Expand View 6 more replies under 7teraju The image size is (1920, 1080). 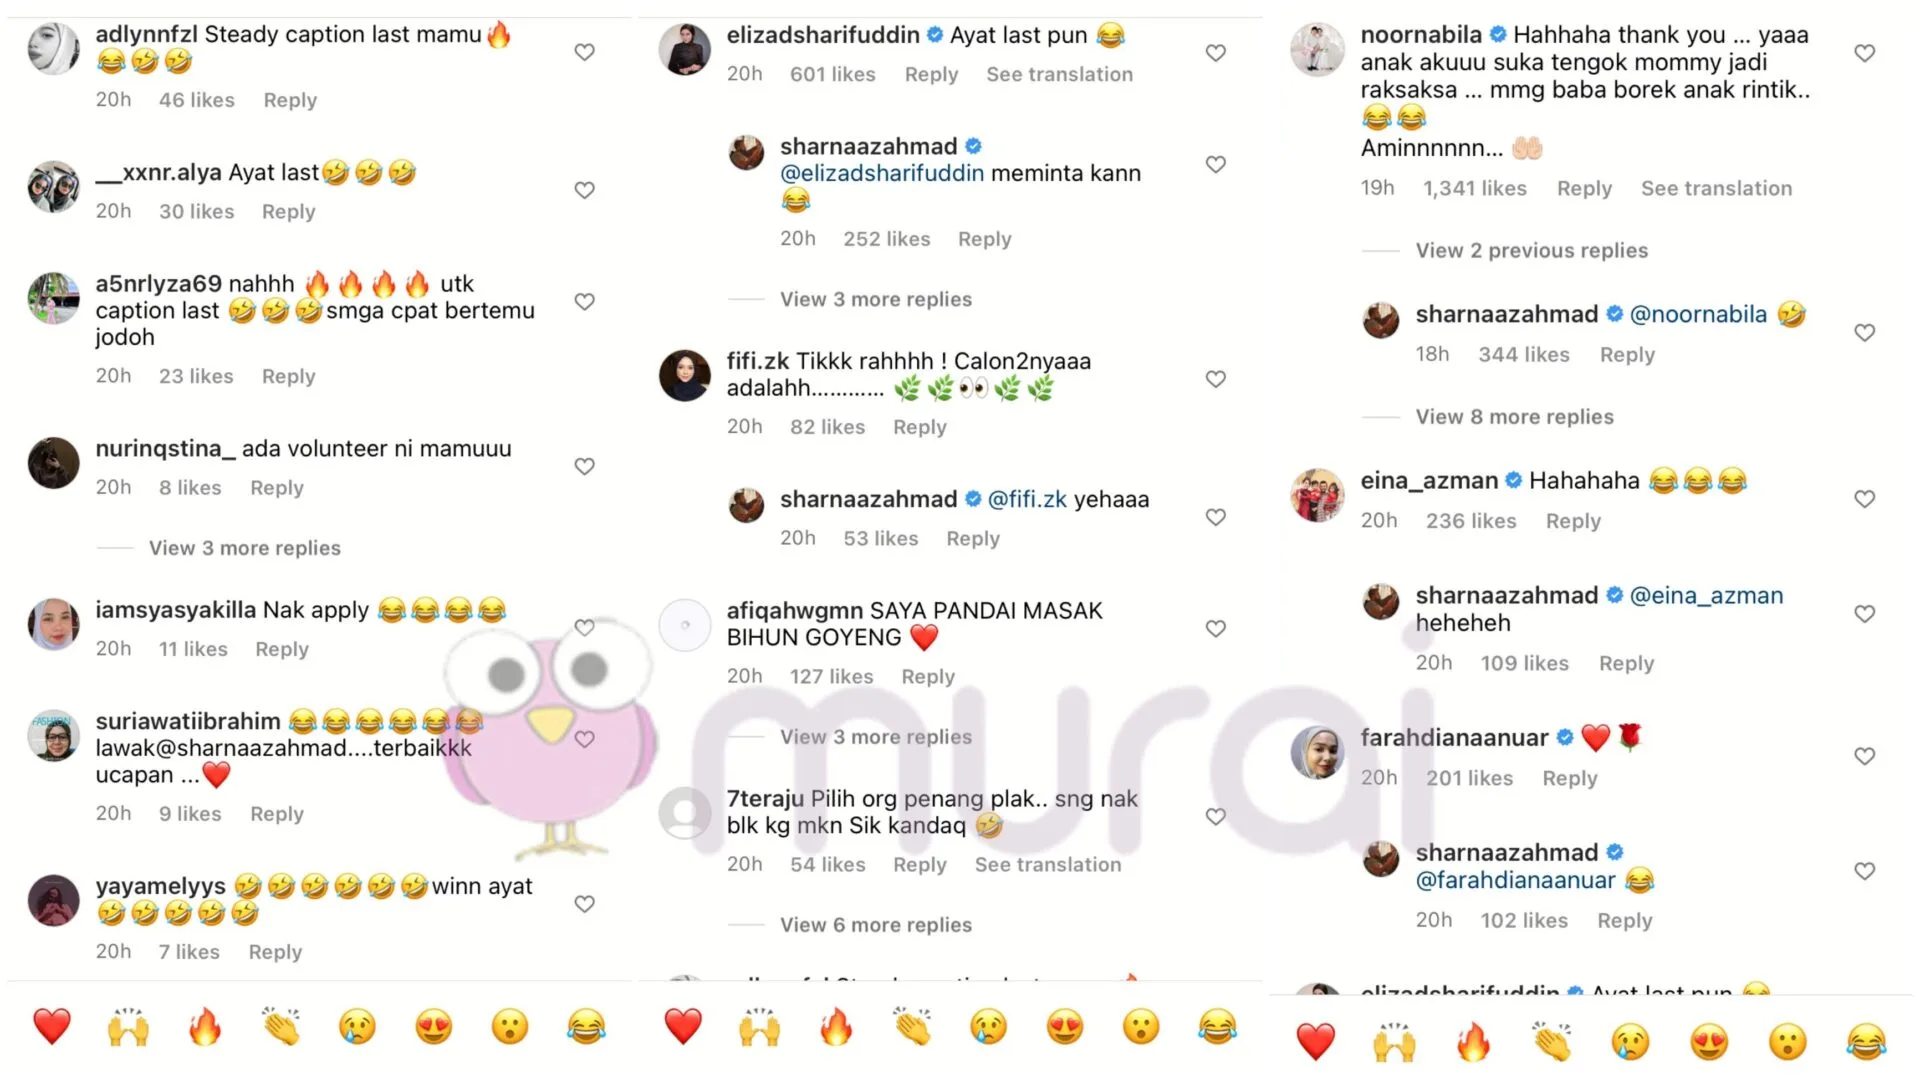click(876, 925)
